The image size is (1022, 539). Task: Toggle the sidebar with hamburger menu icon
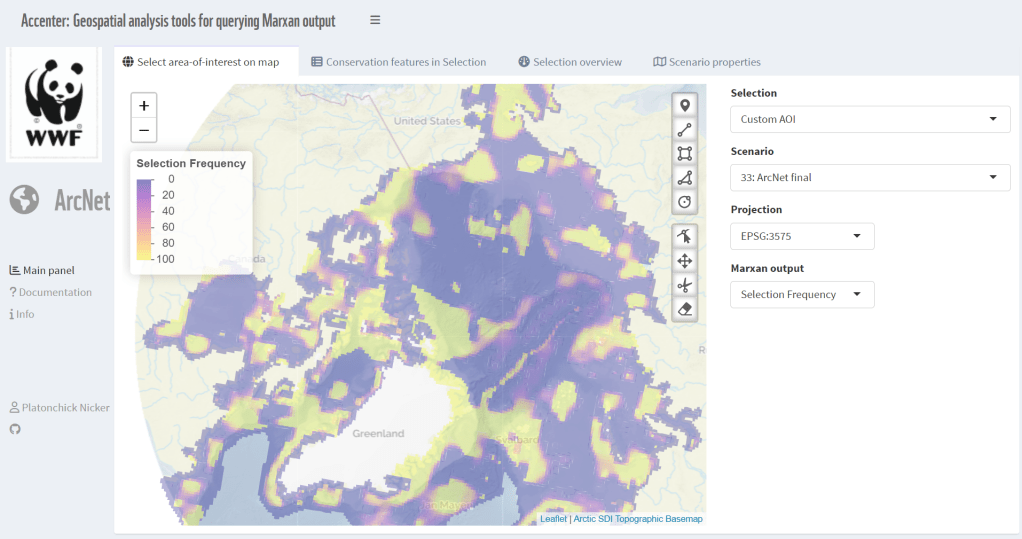[x=375, y=20]
